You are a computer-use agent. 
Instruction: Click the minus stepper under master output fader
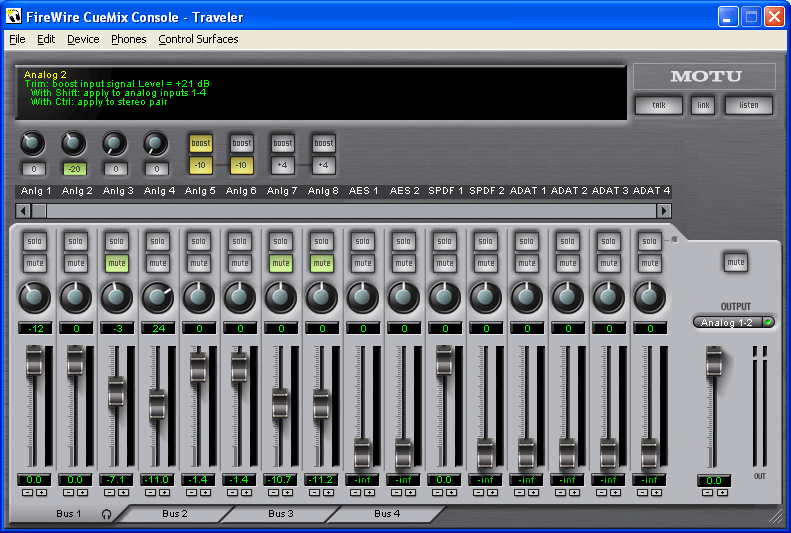(708, 493)
